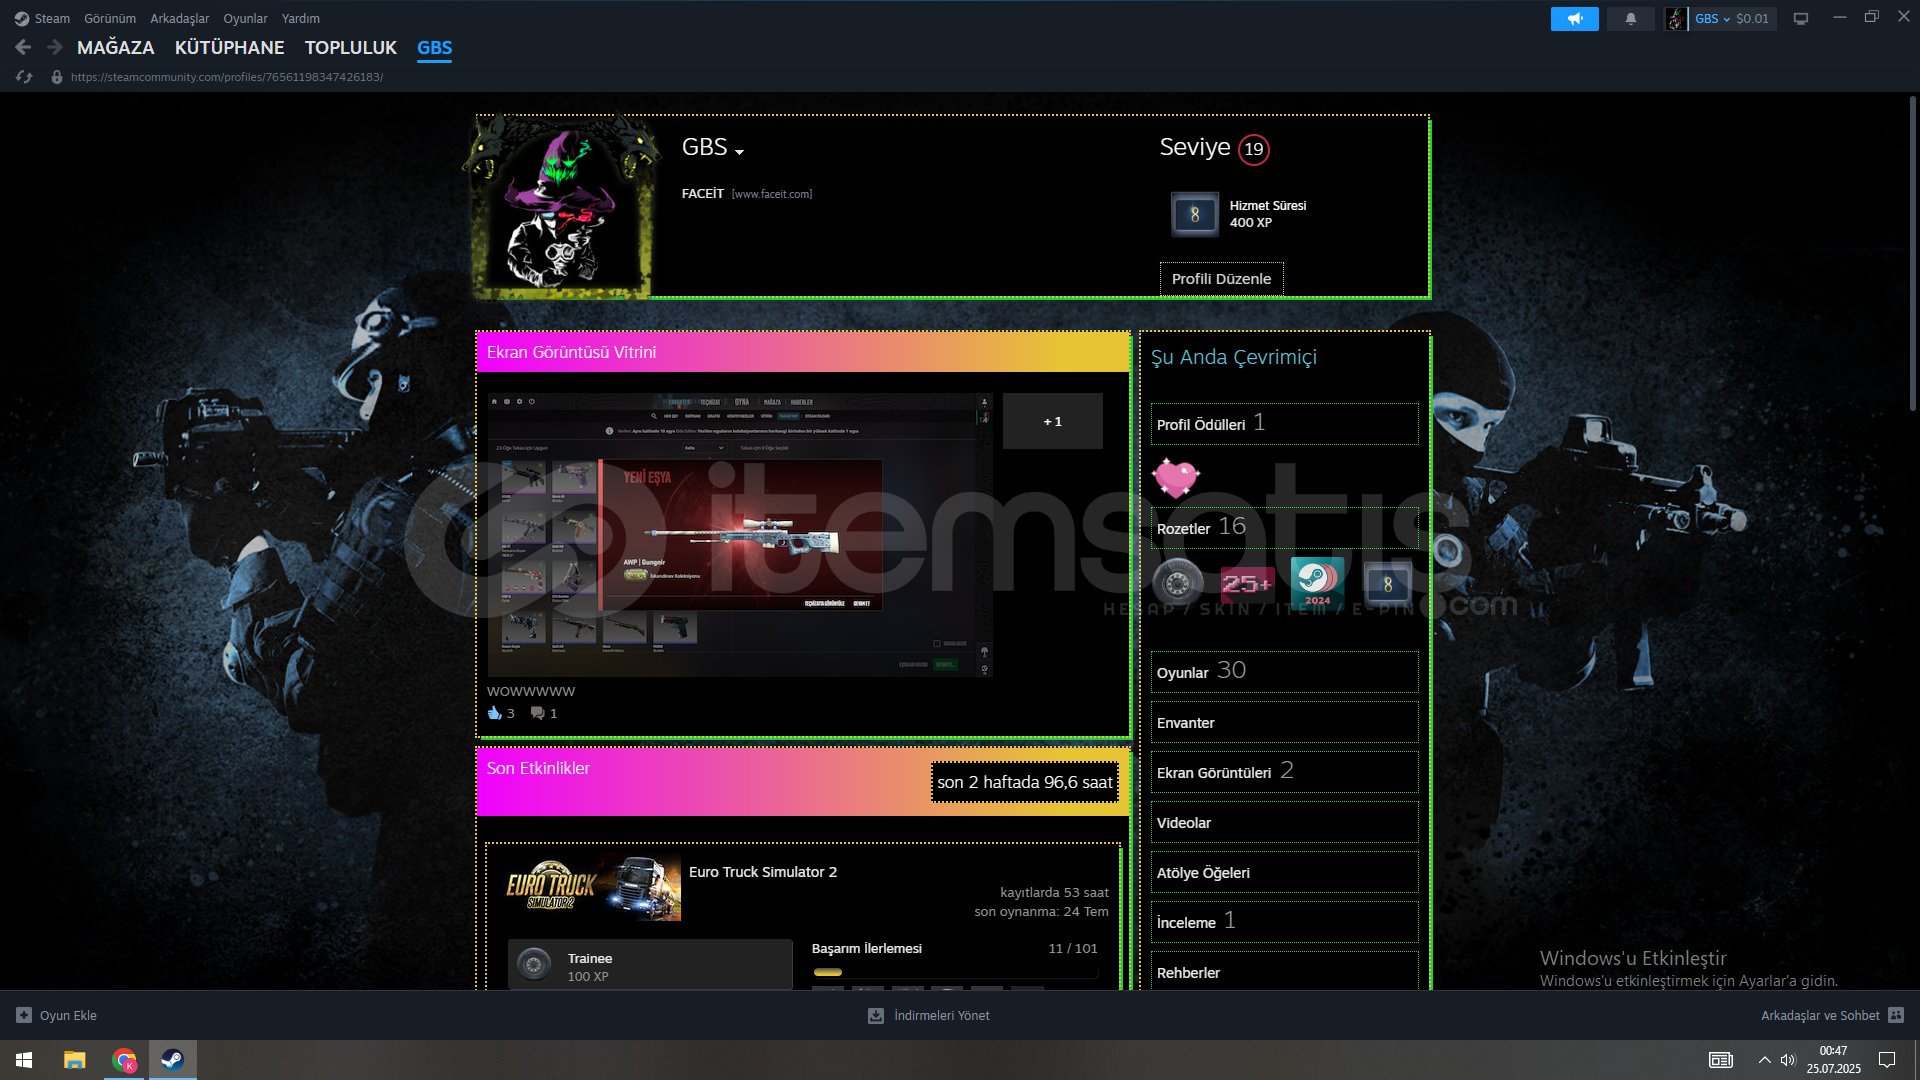Screen dimensions: 1920x1080
Task: Open the Atölye Öğeleri link
Action: tap(1284, 872)
